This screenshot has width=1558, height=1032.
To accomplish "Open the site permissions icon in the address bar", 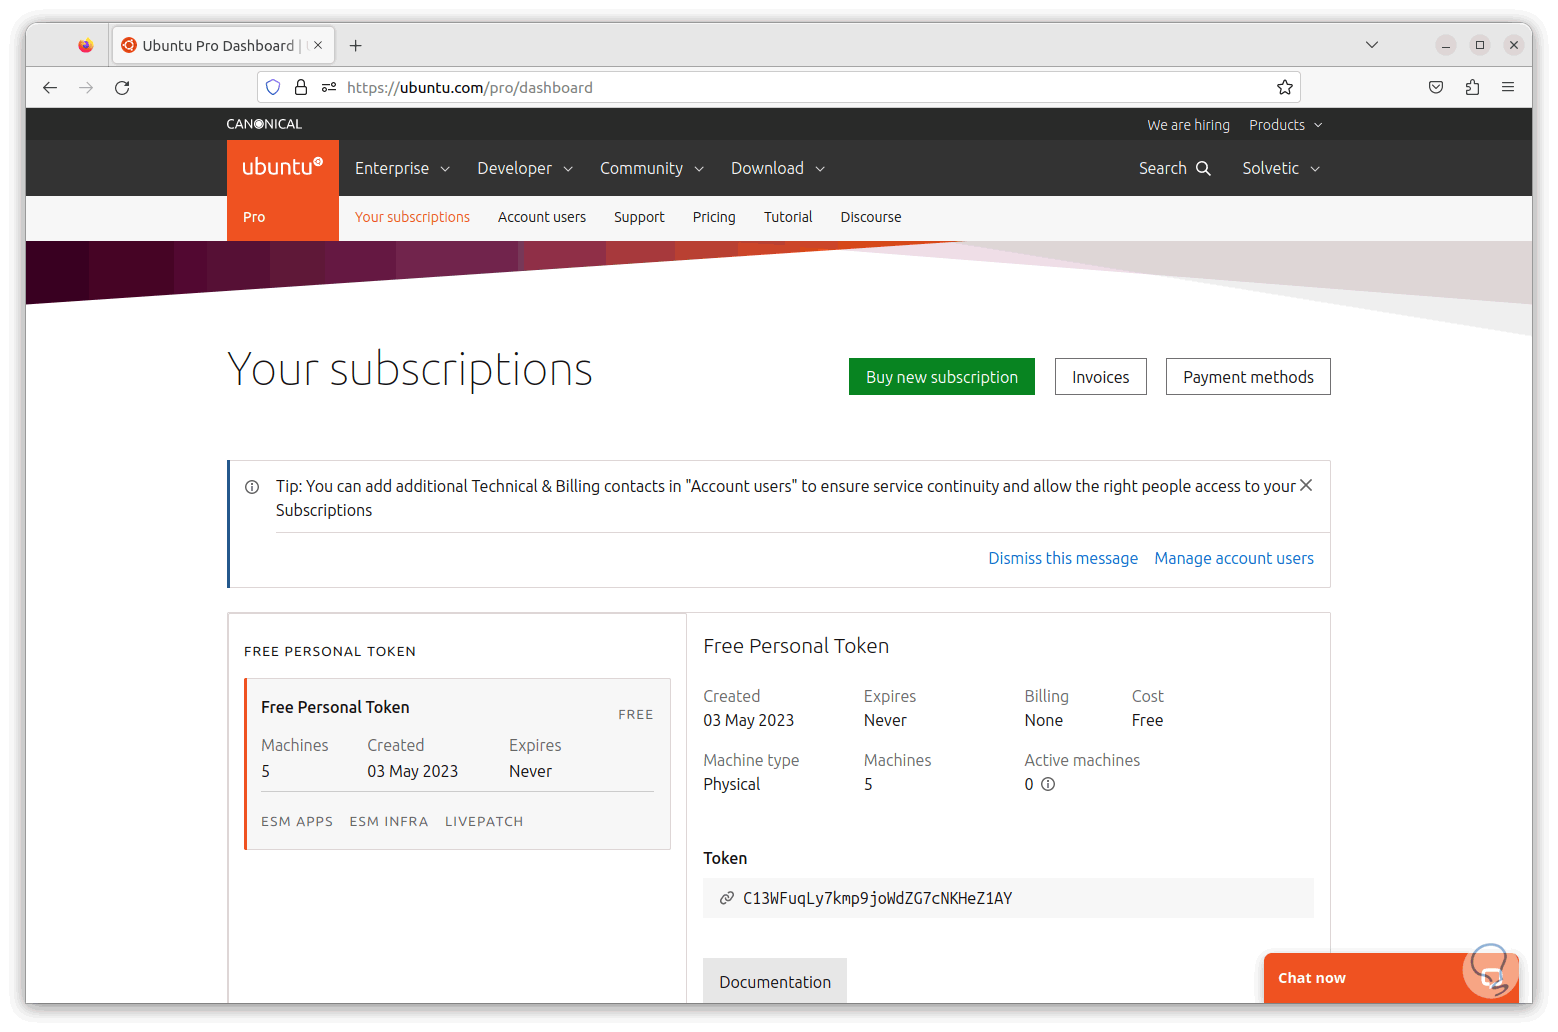I will [329, 88].
